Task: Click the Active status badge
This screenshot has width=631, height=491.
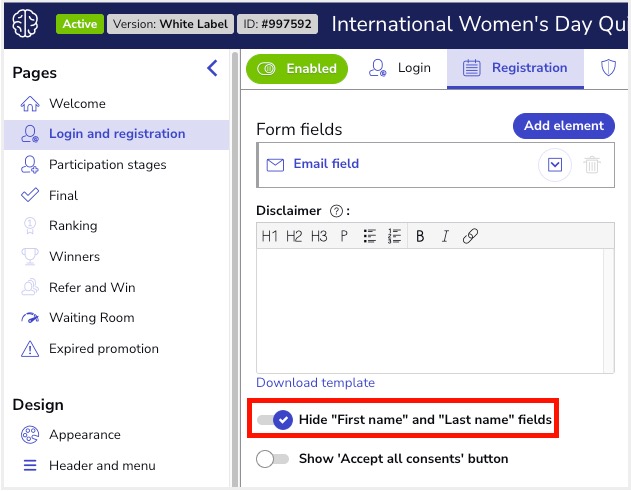Action: 80,24
